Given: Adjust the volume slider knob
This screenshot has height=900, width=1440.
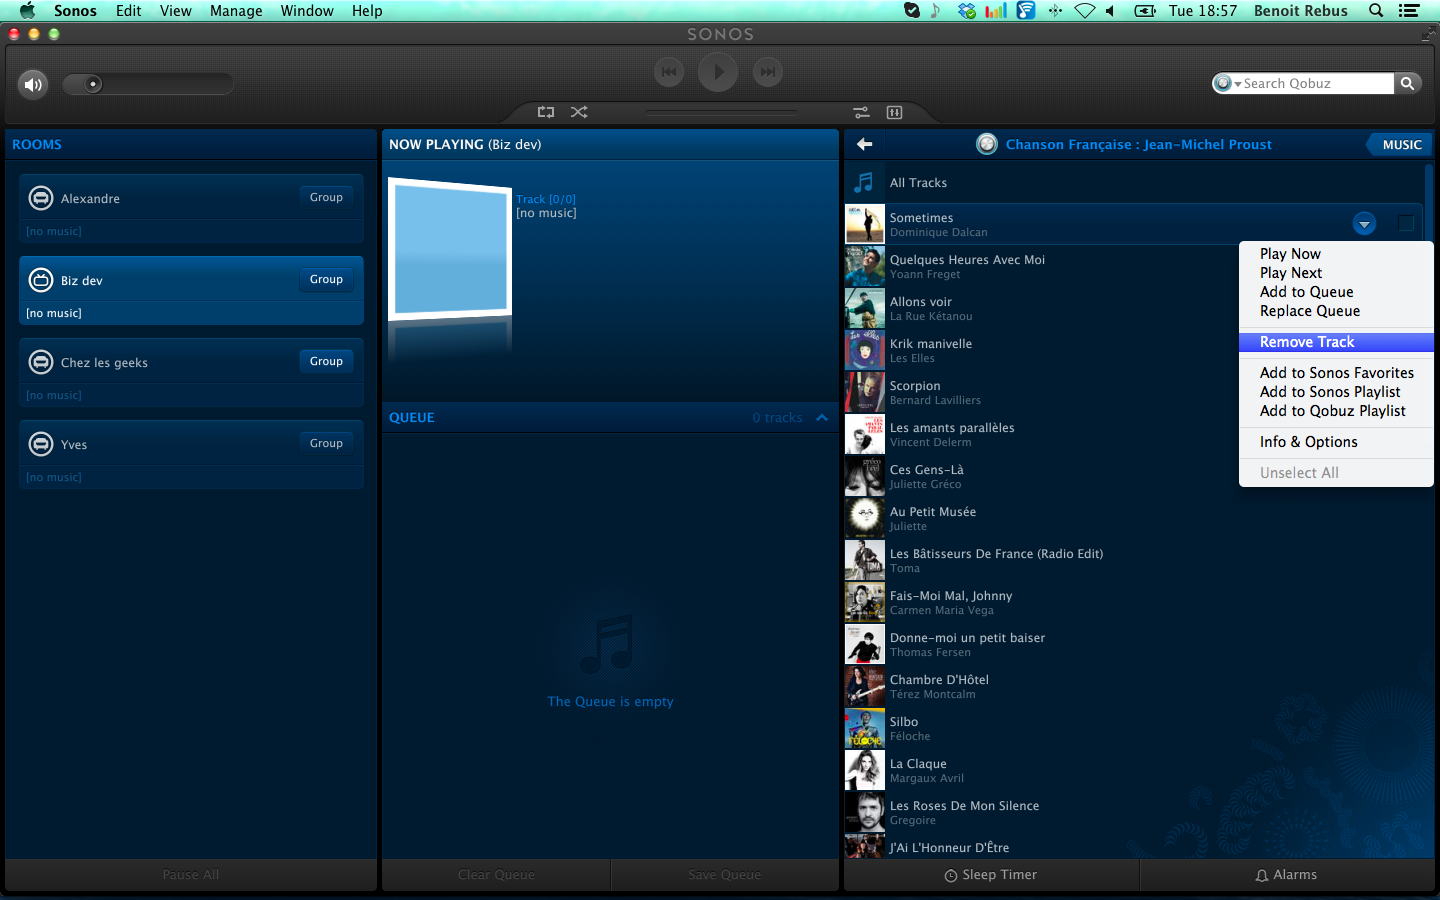Looking at the screenshot, I should point(93,84).
